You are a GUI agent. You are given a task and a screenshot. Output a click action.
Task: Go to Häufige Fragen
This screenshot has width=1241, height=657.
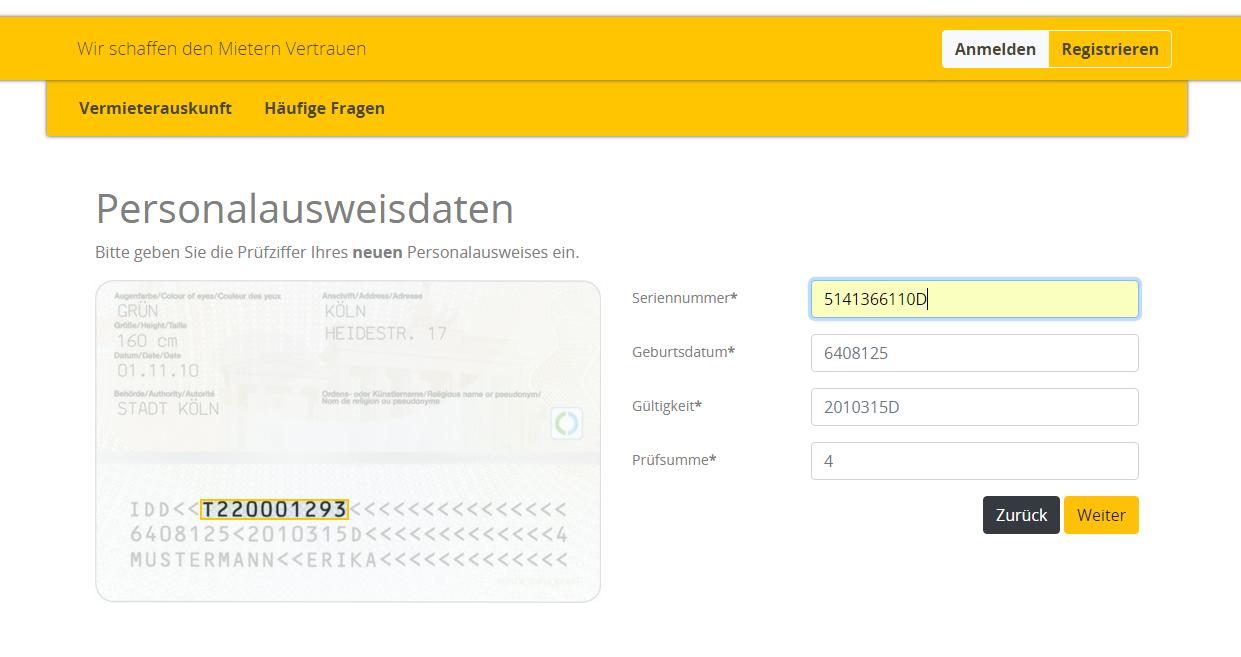(324, 108)
